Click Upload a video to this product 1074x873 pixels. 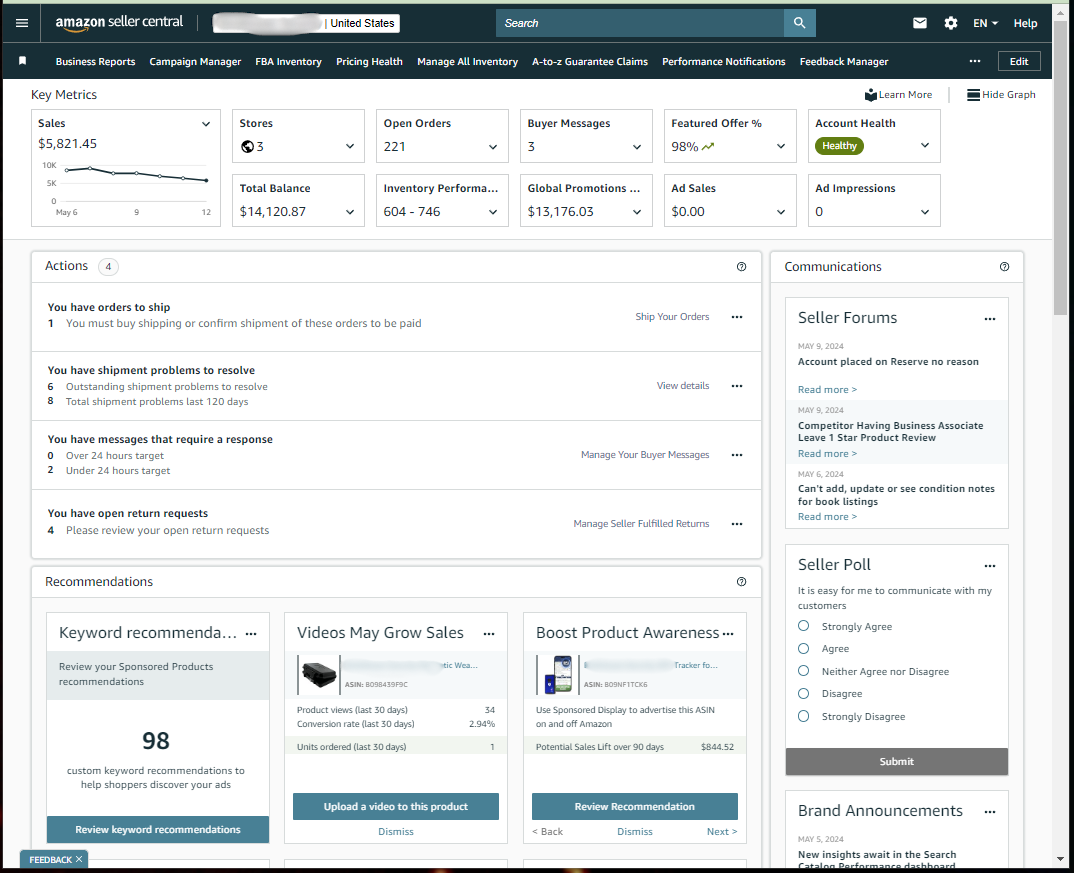click(x=396, y=807)
